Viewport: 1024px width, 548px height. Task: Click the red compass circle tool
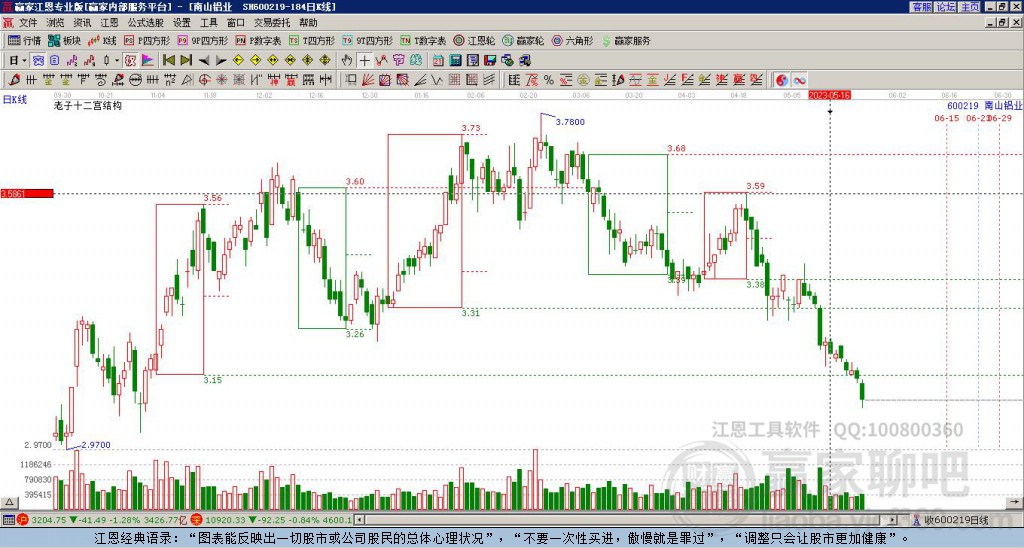pyautogui.click(x=204, y=80)
